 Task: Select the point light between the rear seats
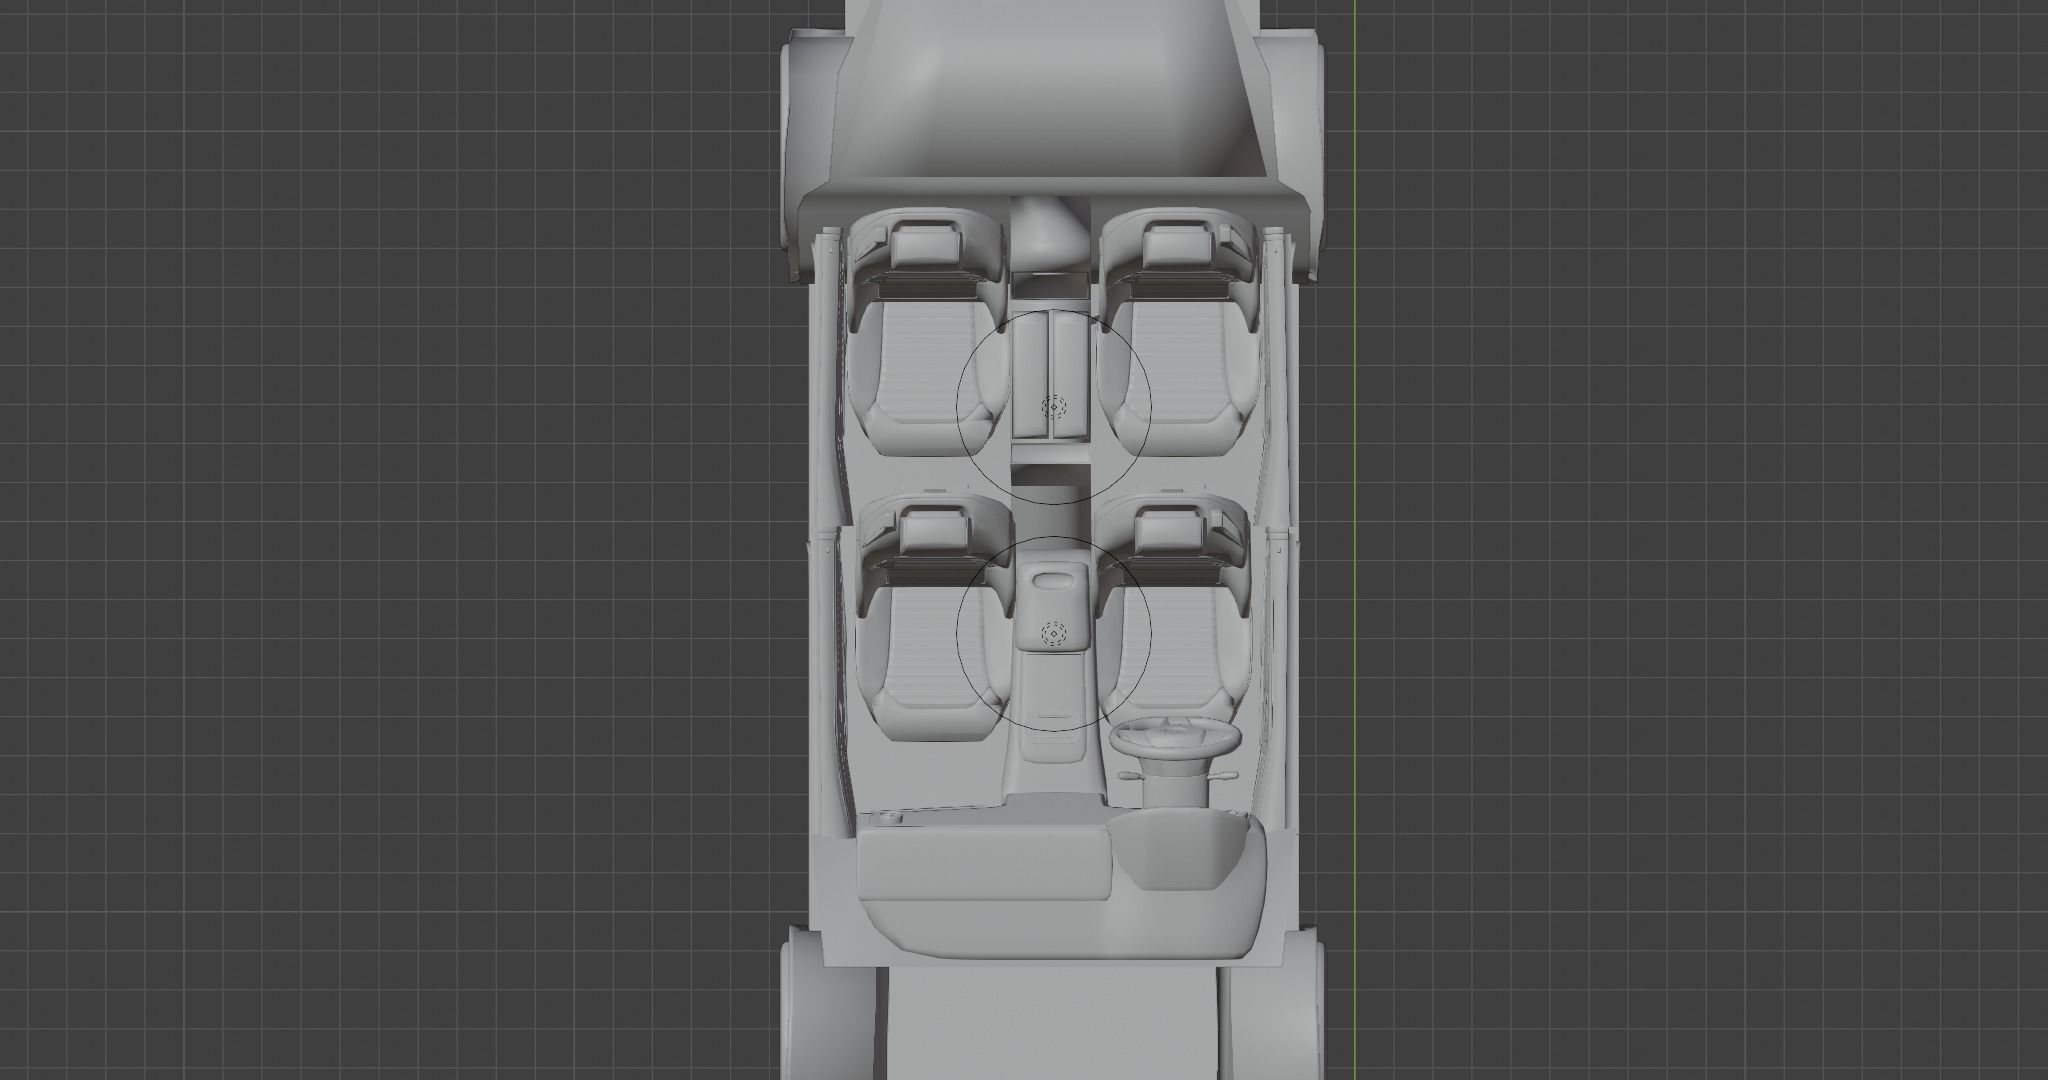click(1054, 406)
